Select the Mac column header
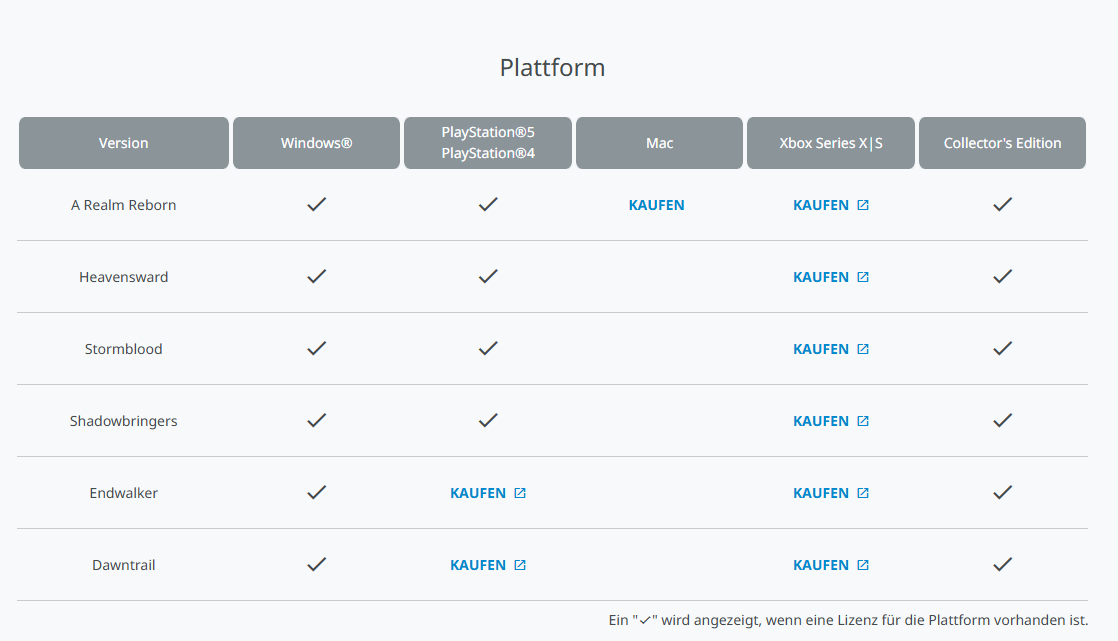1118x641 pixels. (x=660, y=143)
